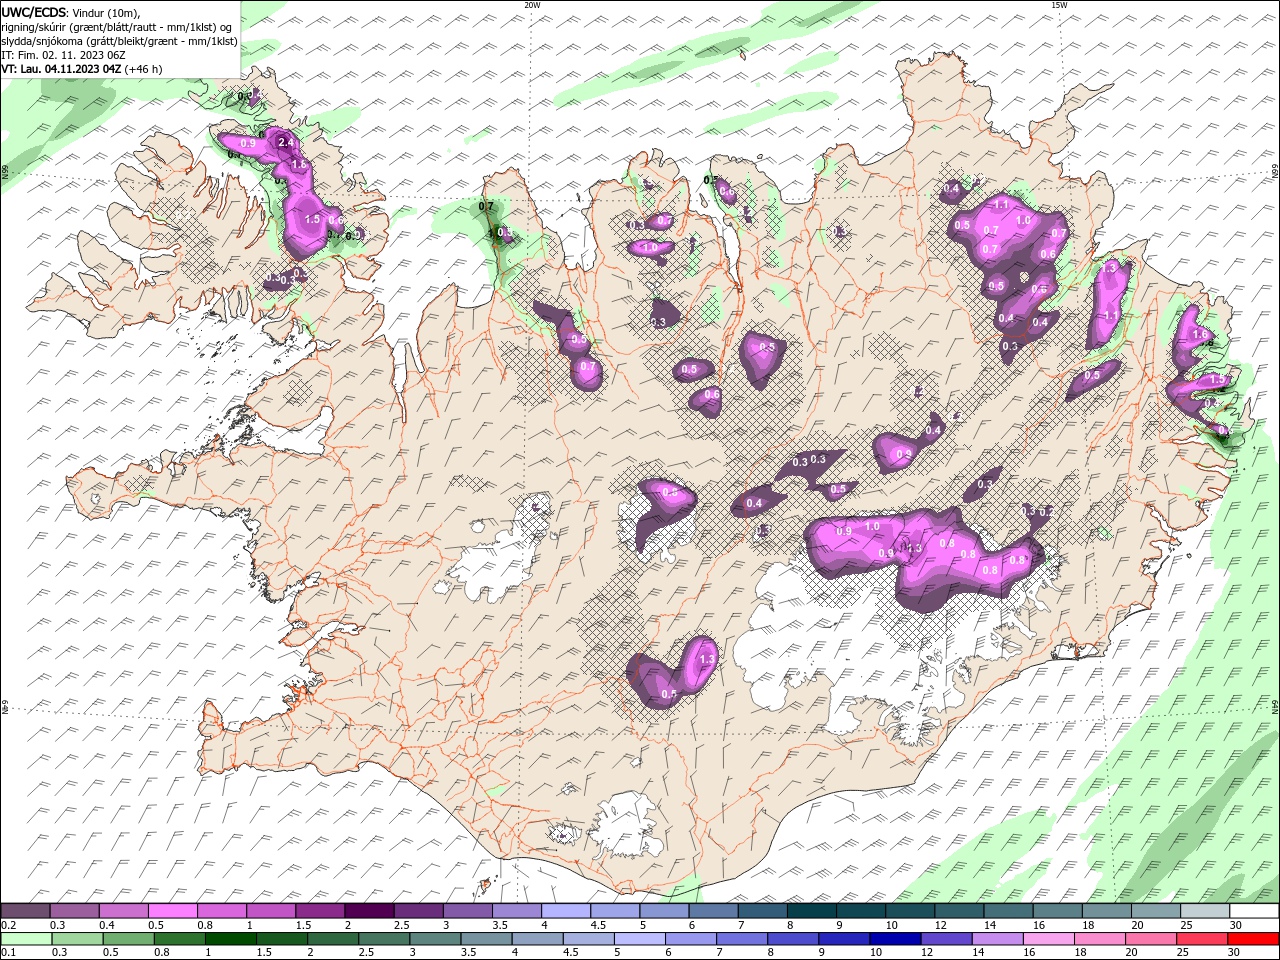Click the 0.5 medium green lower legend swatch
Image resolution: width=1280 pixels, height=960 pixels.
tap(128, 939)
